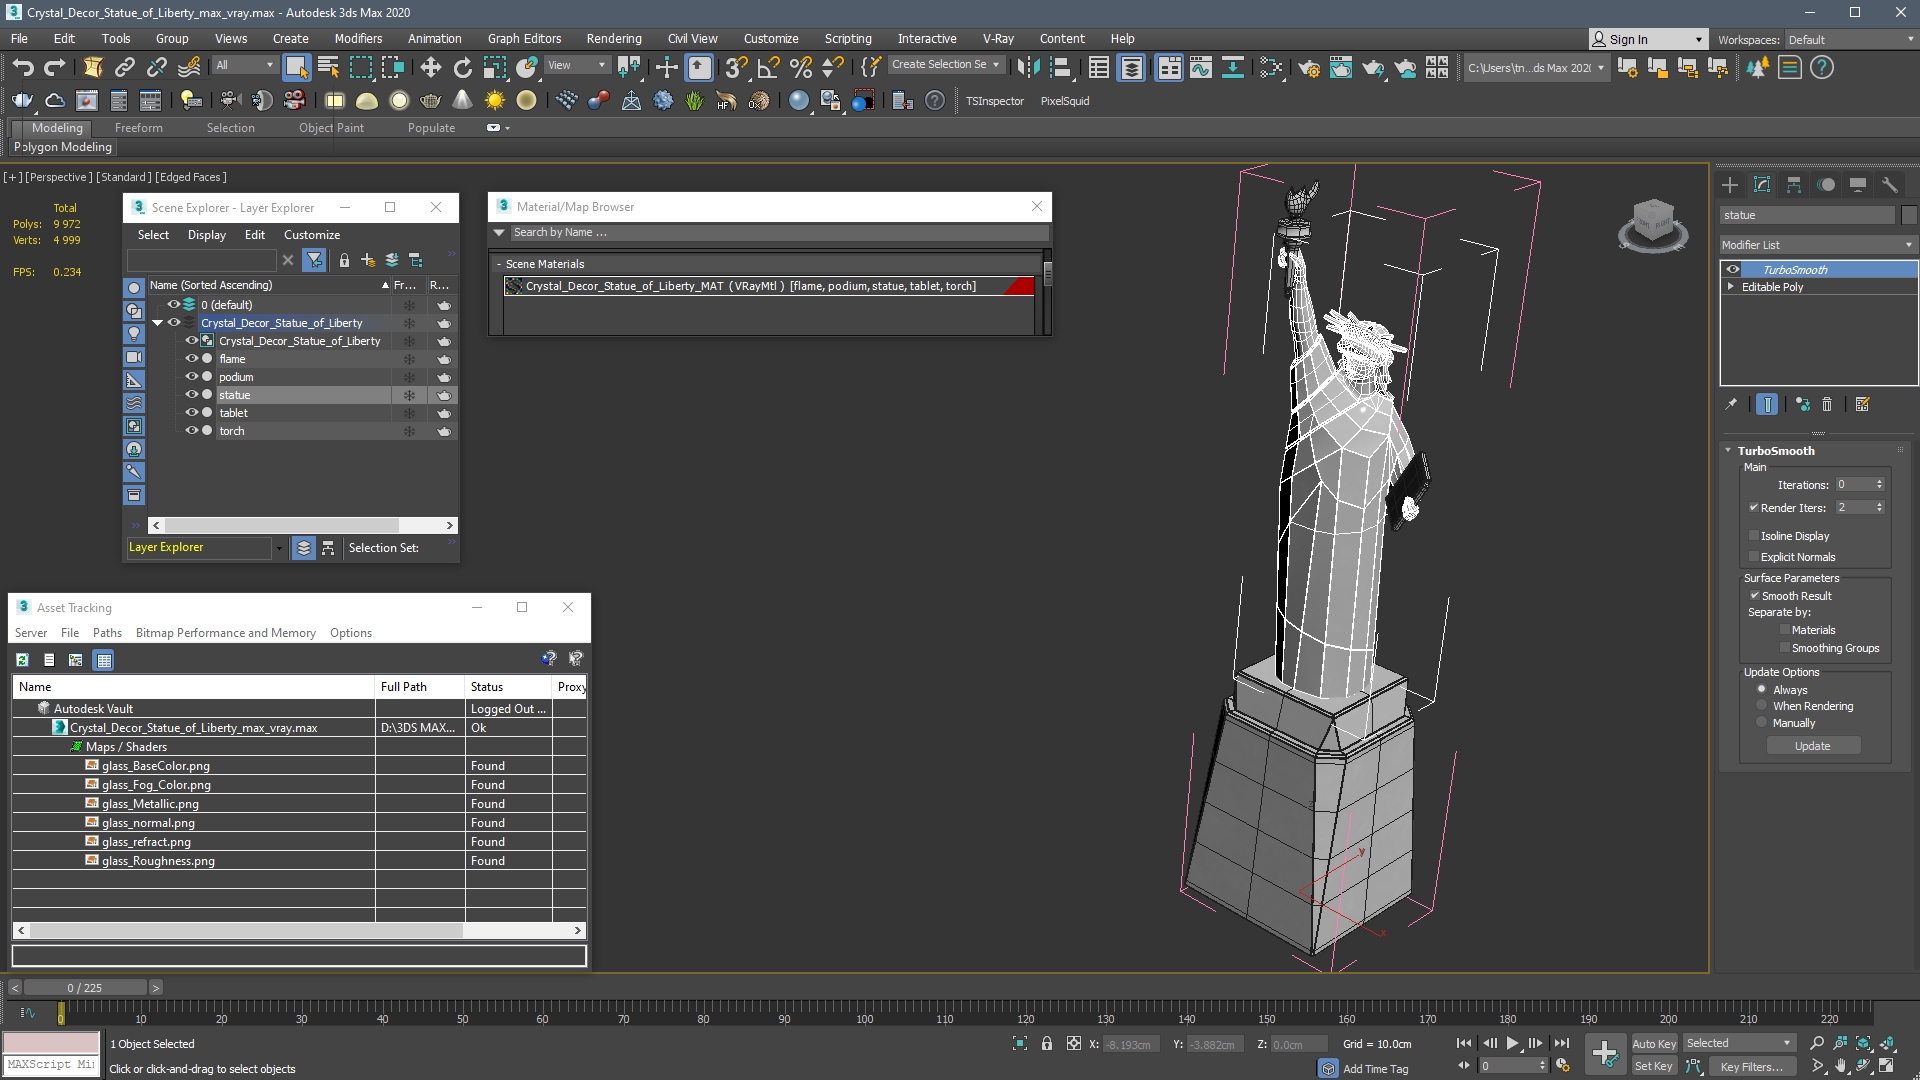The image size is (1920, 1080).
Task: Toggle TurboSmooth modifier eye icon
Action: point(1733,270)
